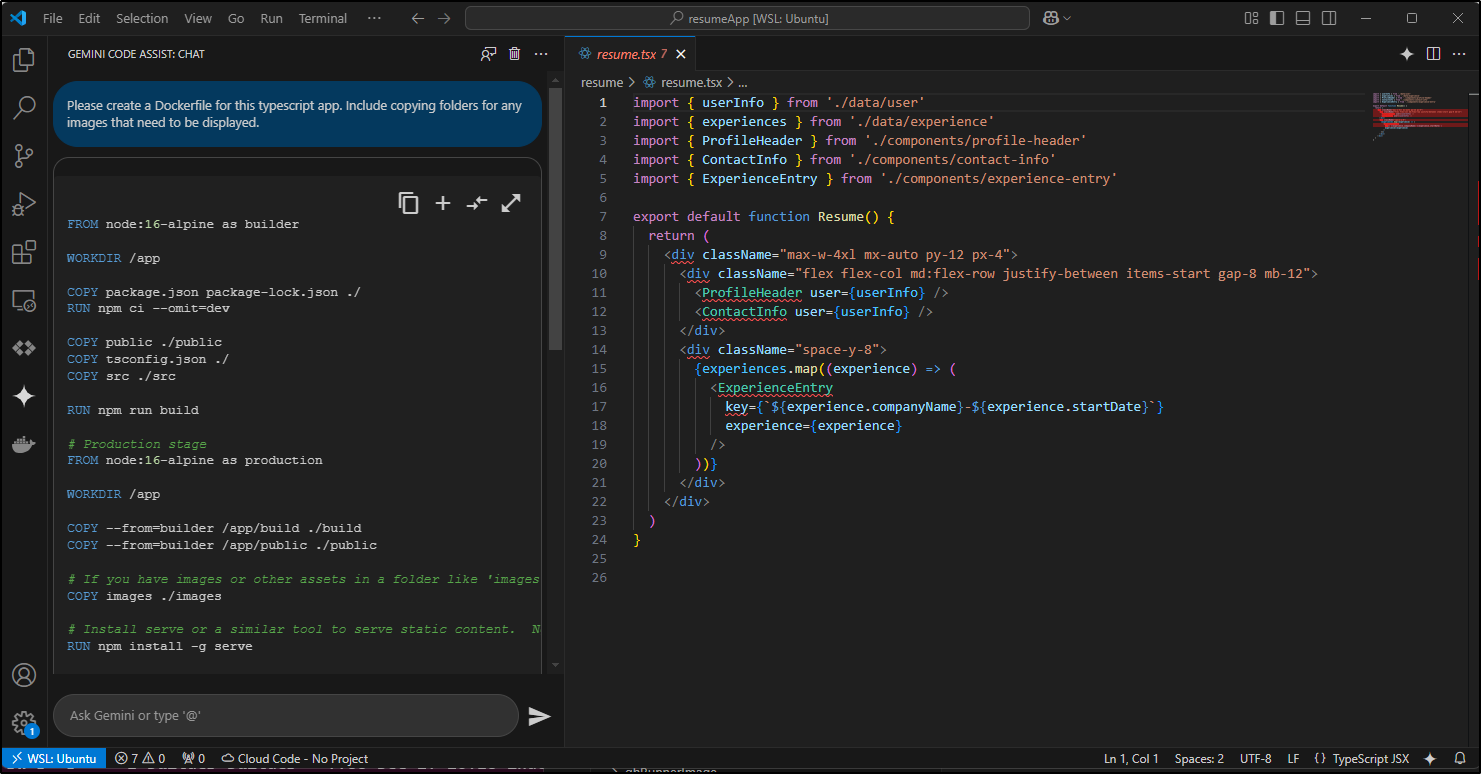Open the Terminal menu
1481x774 pixels.
[x=323, y=18]
